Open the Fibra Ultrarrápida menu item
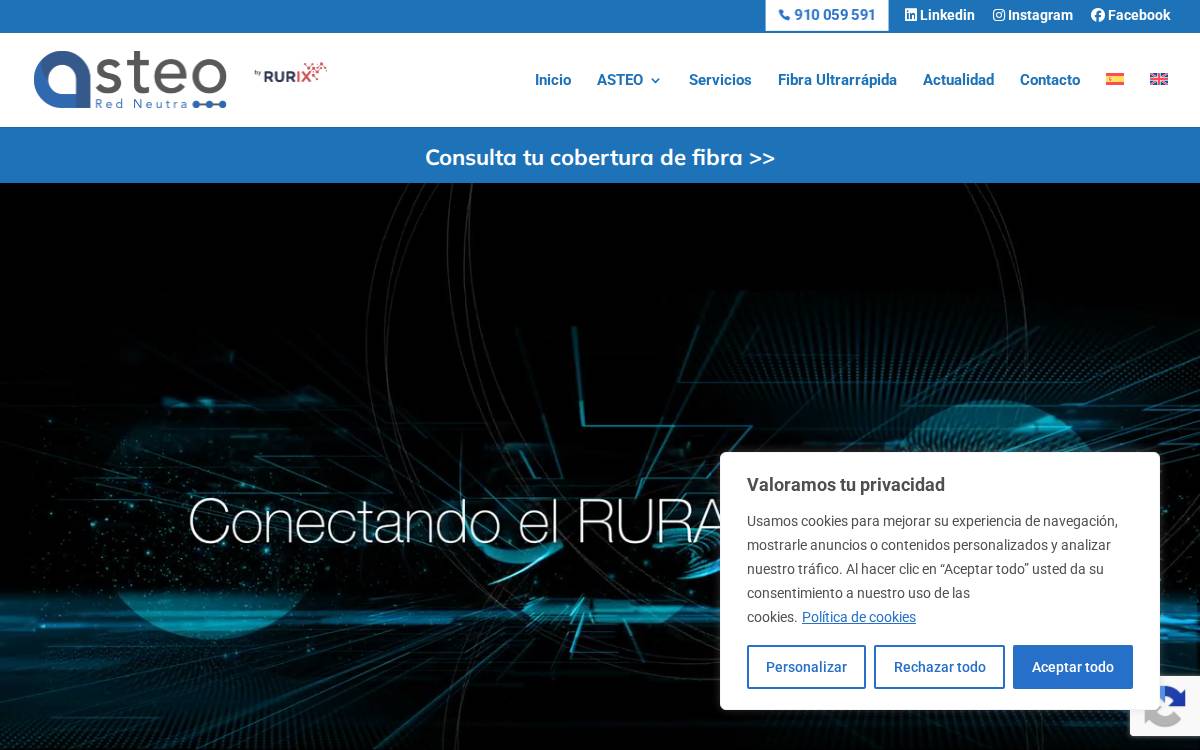The image size is (1200, 750). [837, 80]
